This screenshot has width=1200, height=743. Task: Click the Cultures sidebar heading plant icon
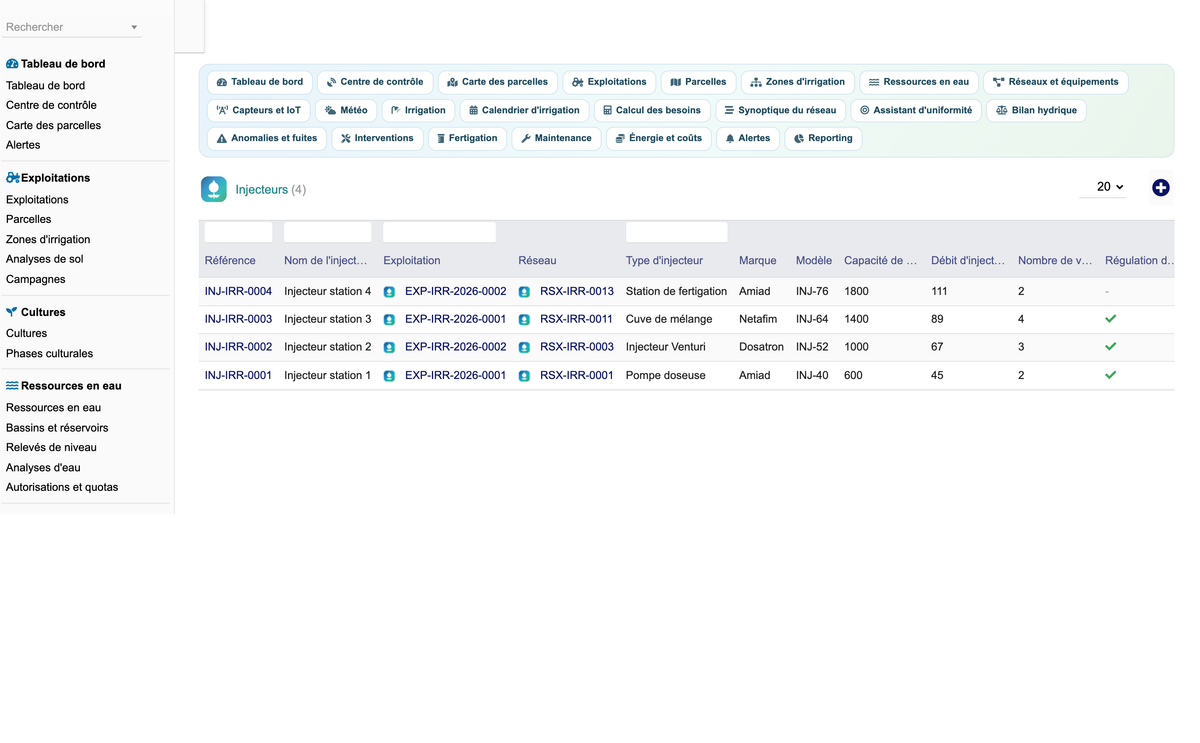tap(12, 312)
